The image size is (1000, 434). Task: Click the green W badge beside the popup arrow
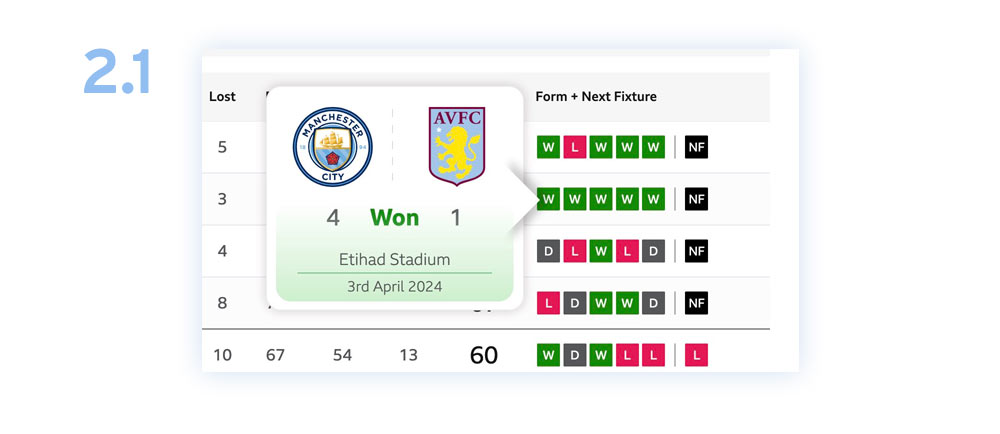pos(548,199)
